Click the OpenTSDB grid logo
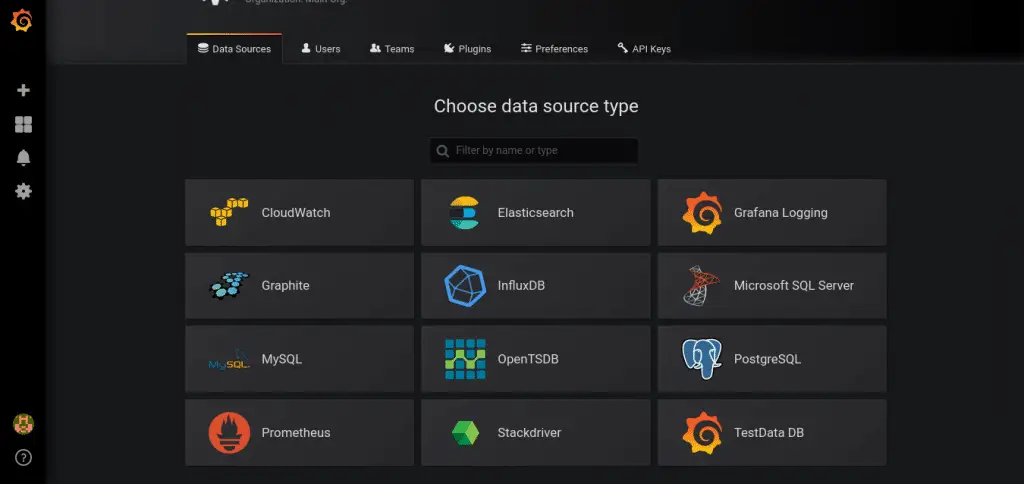The height and width of the screenshot is (484, 1024). (x=465, y=359)
